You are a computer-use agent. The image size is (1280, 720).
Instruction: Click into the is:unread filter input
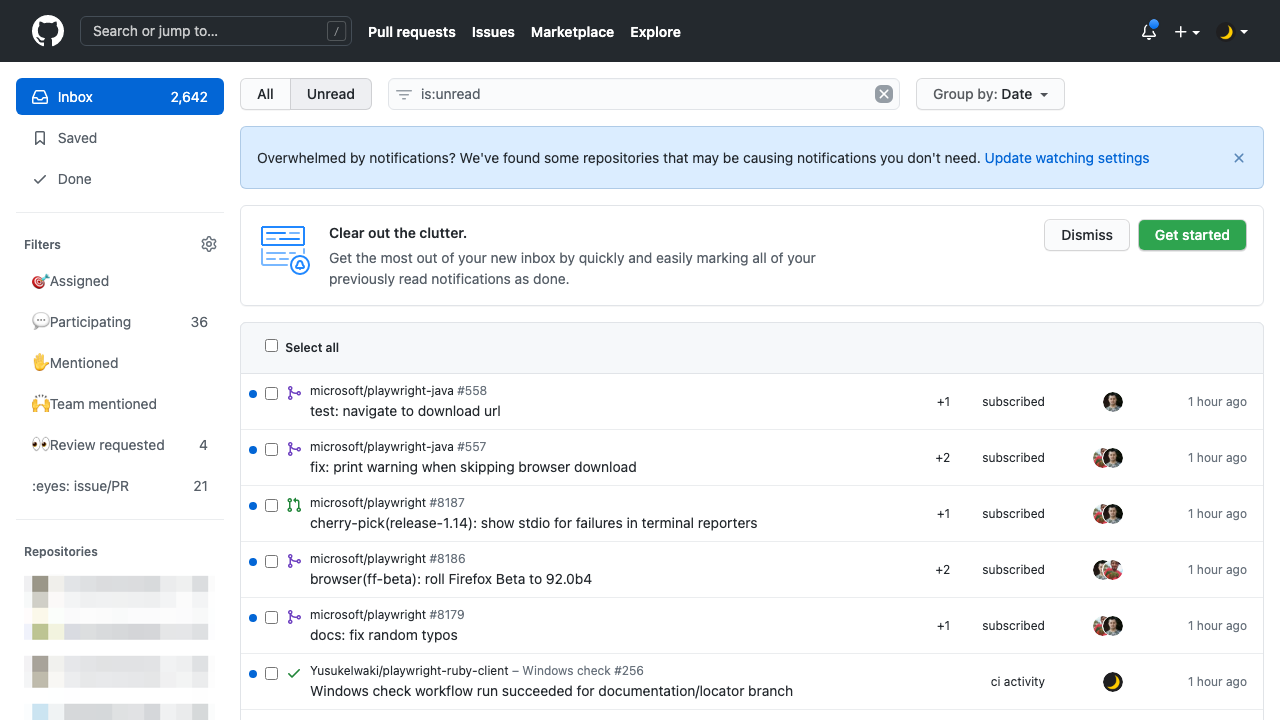click(644, 94)
